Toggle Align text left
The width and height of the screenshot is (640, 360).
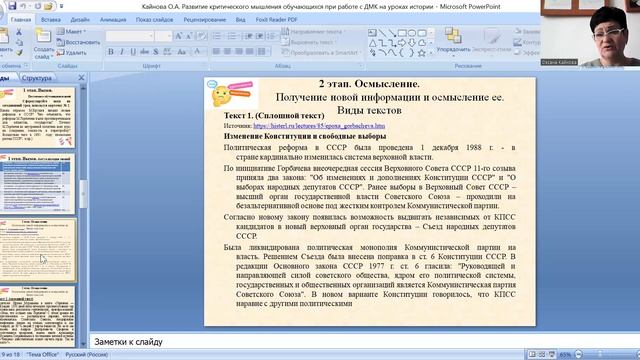click(x=216, y=51)
